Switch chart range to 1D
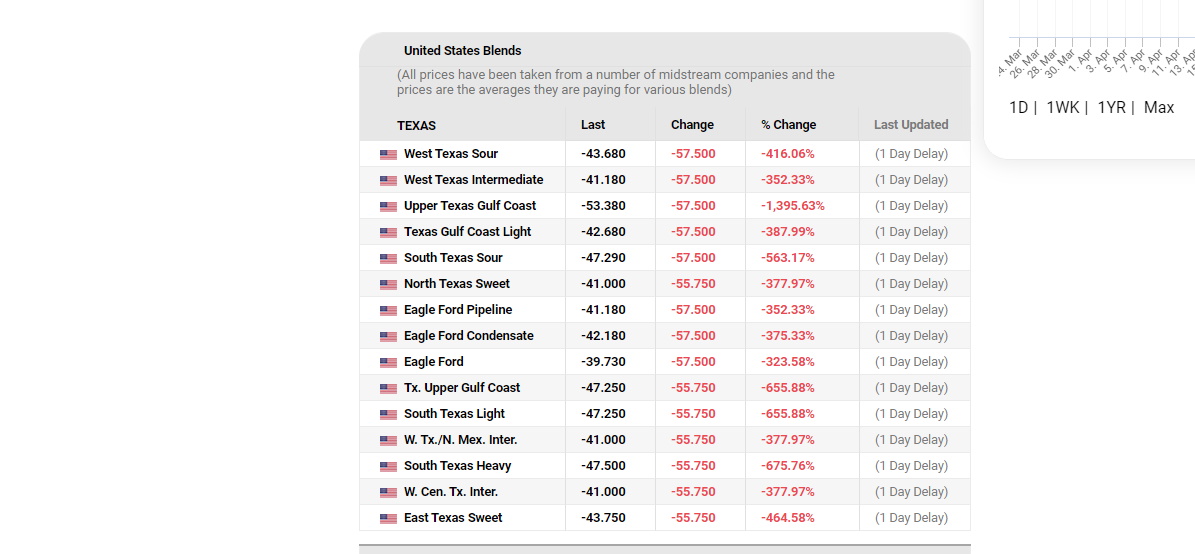 (1018, 108)
